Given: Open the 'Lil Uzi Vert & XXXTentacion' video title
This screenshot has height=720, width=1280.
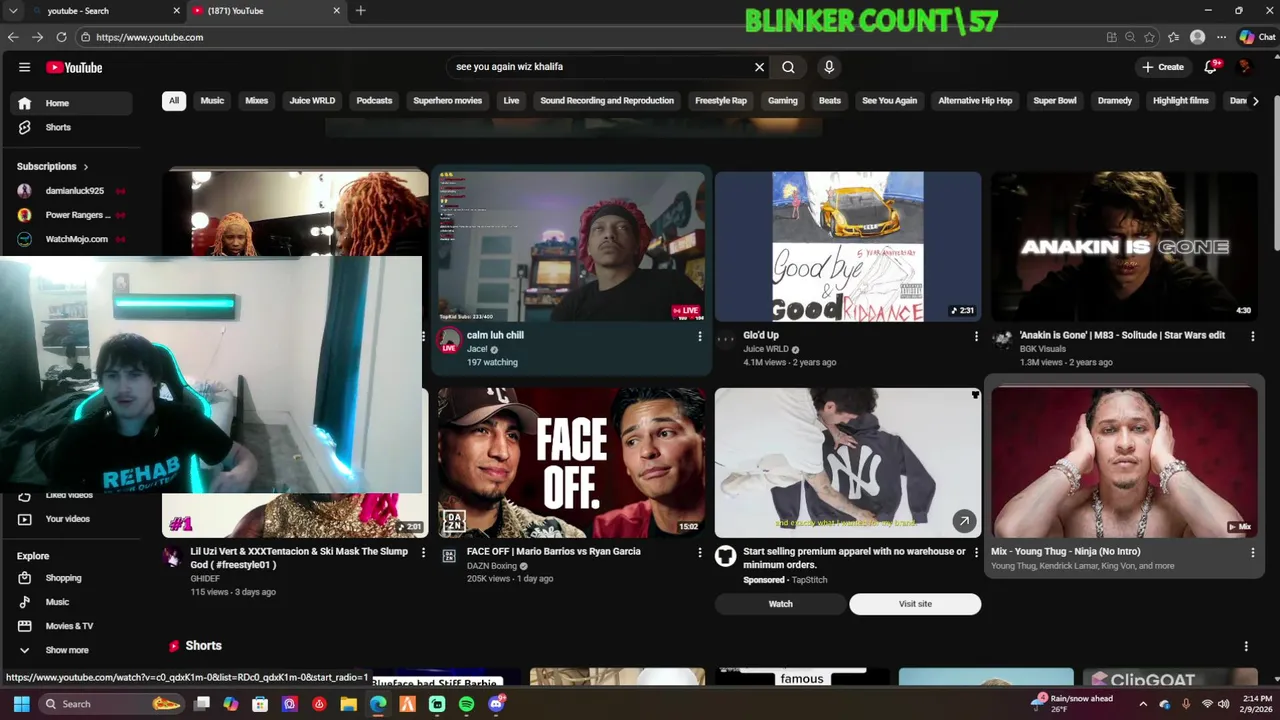Looking at the screenshot, I should pos(299,558).
